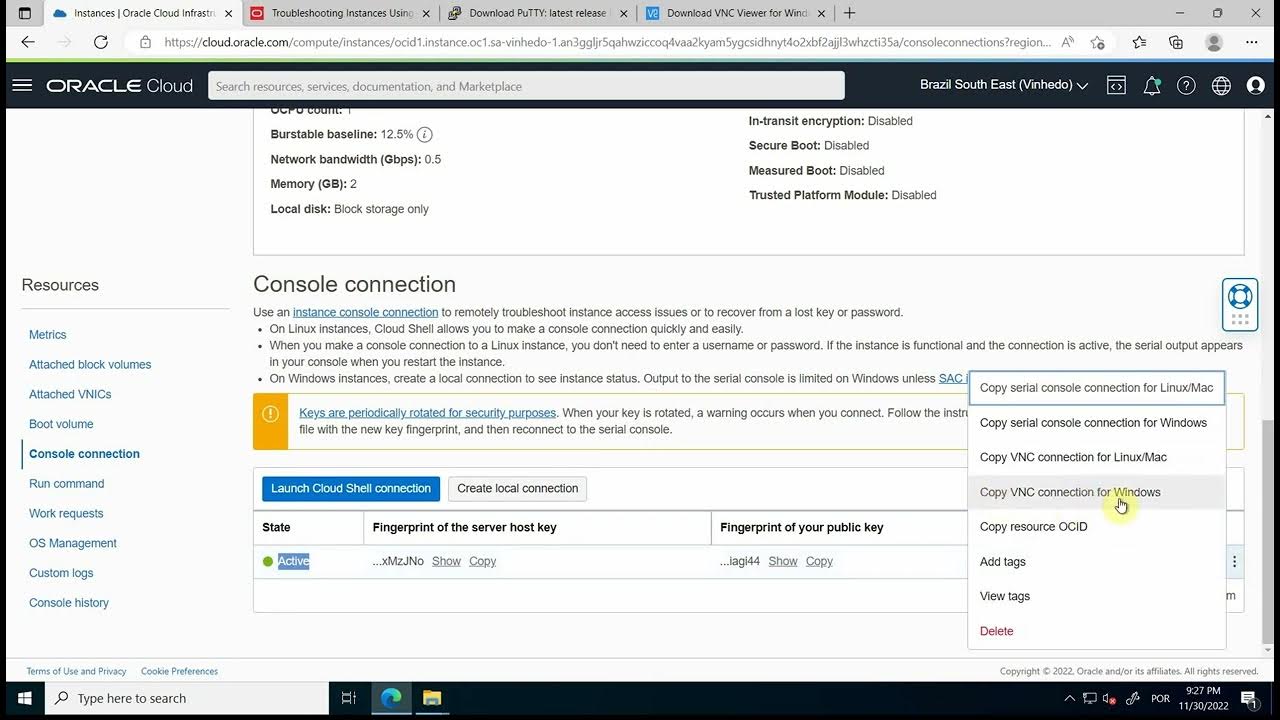
Task: Open Attached block volumes resource
Action: click(x=90, y=365)
